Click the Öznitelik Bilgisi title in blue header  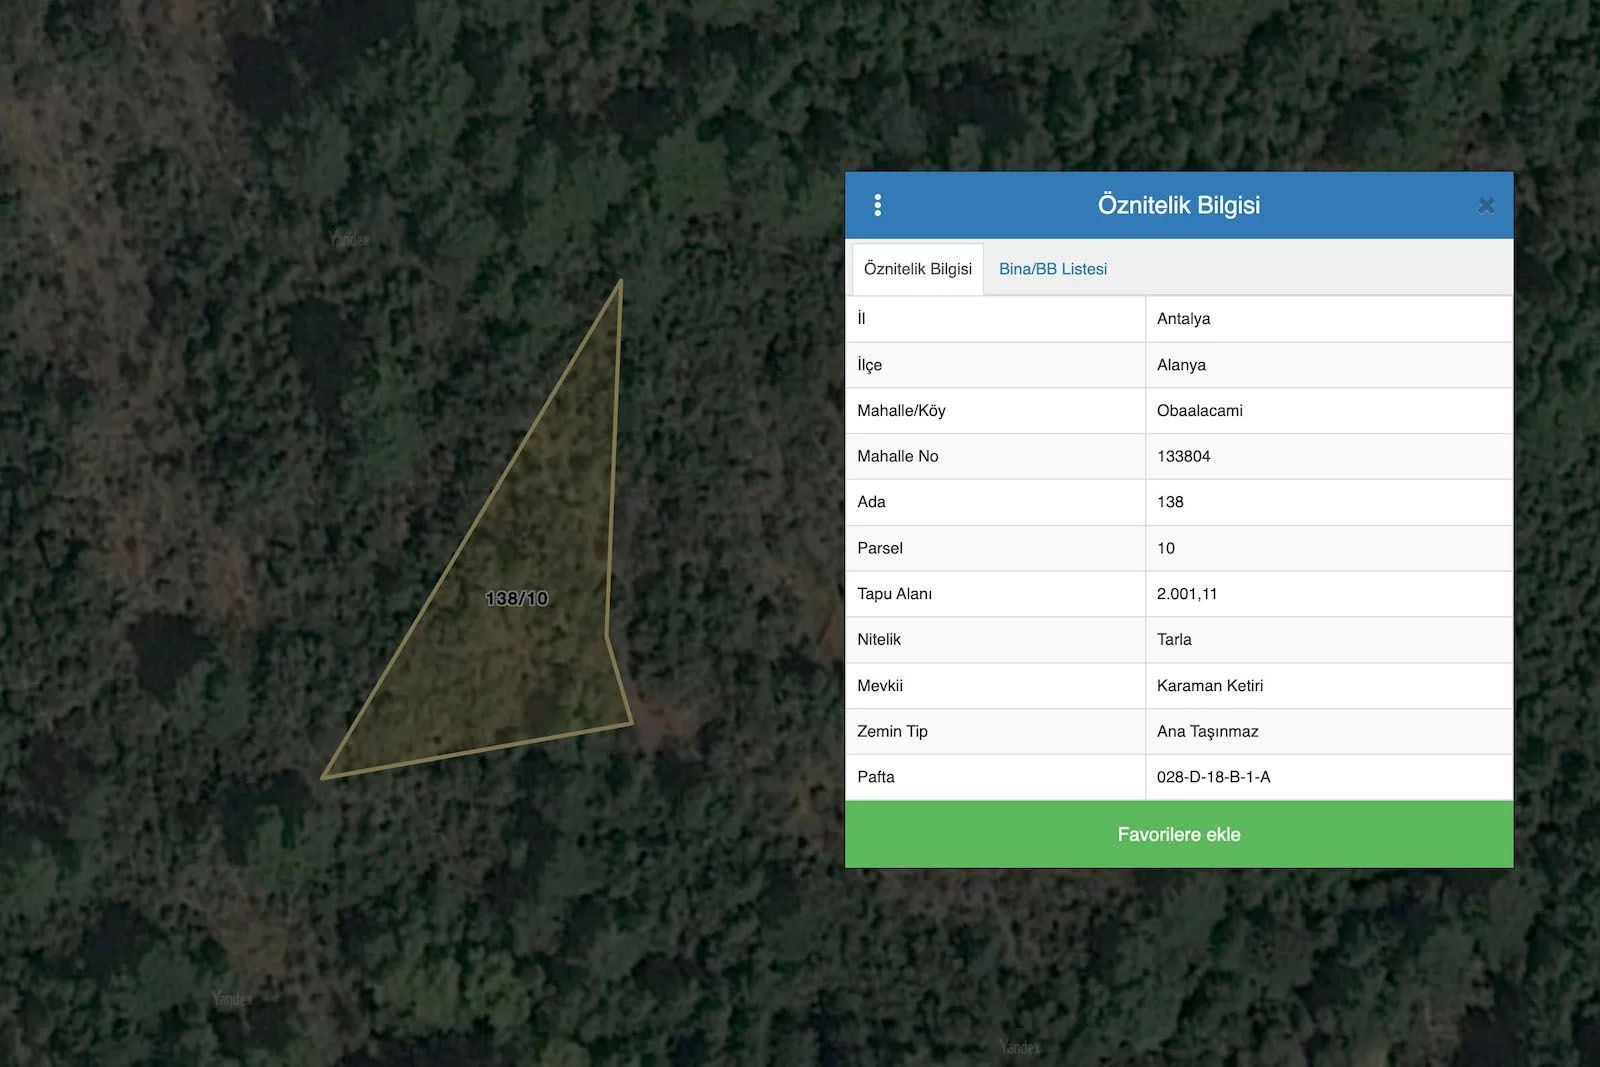coord(1178,205)
